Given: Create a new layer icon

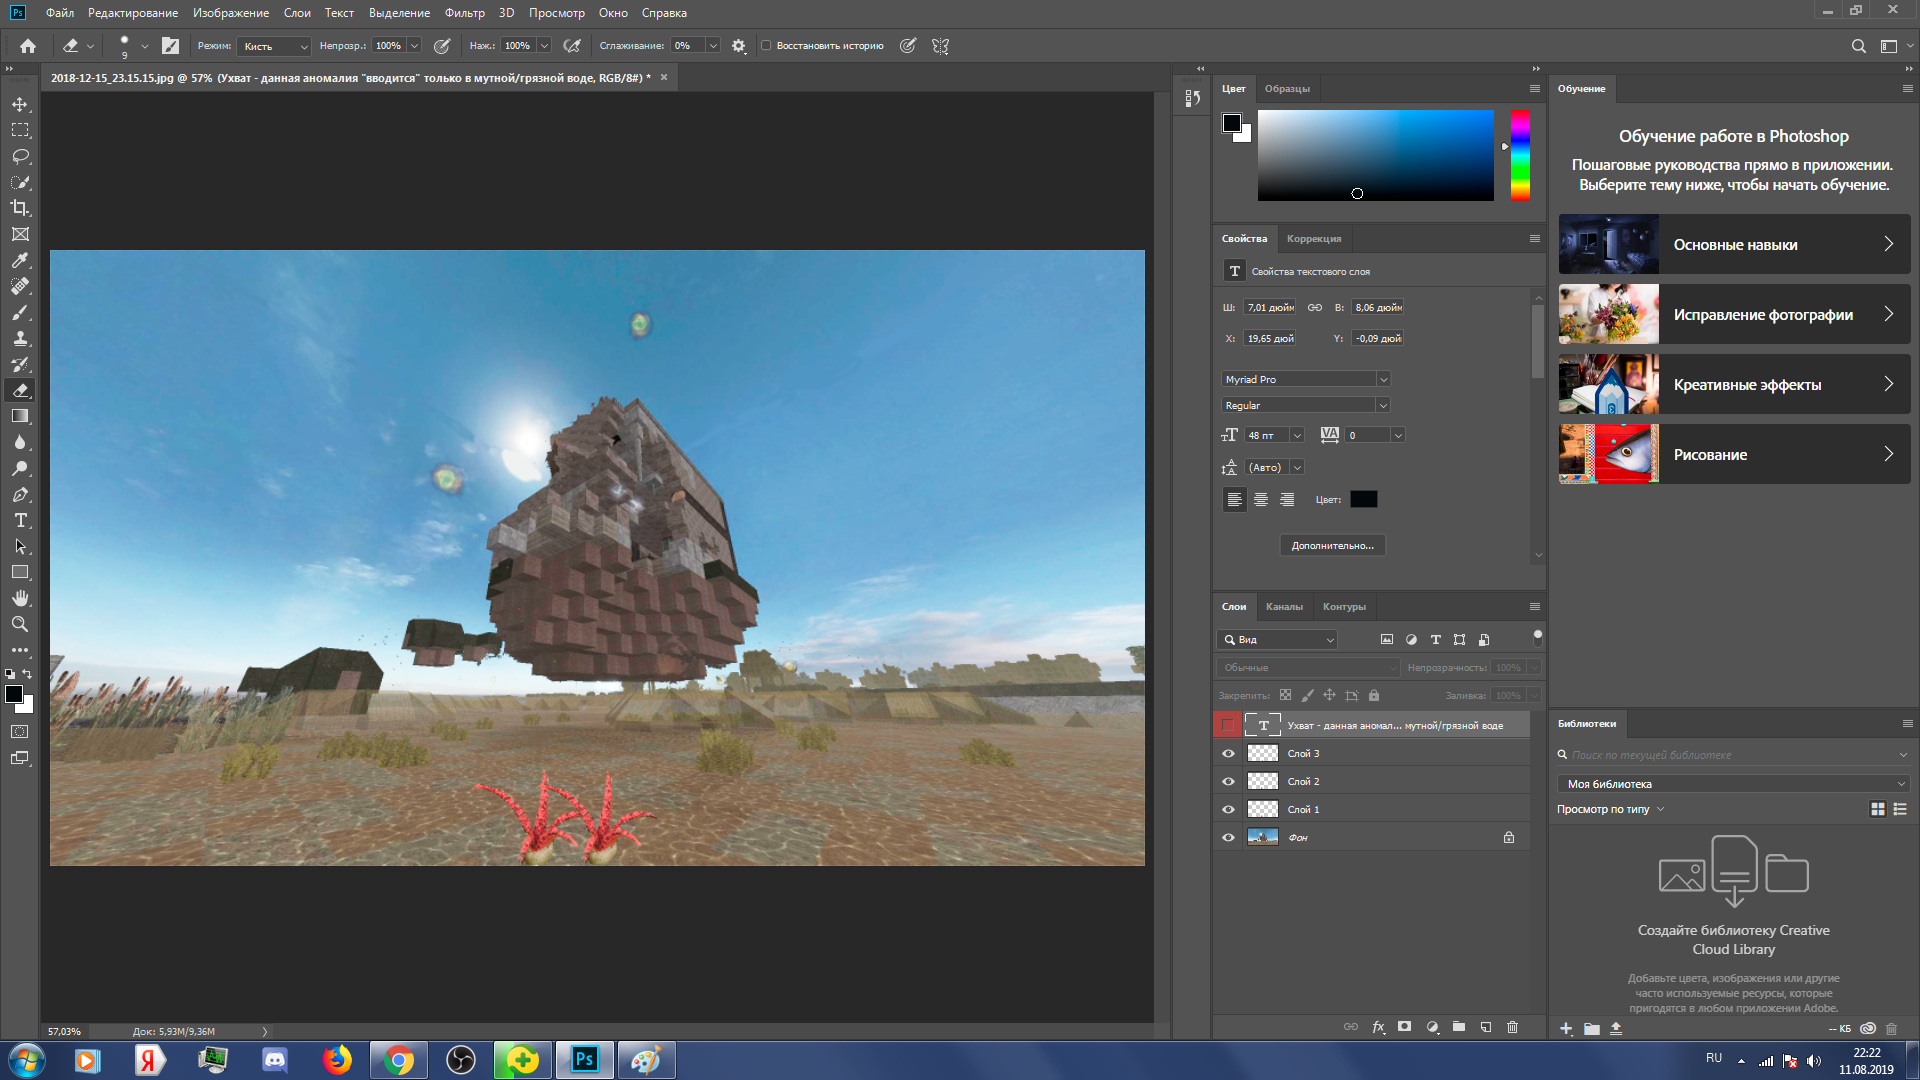Looking at the screenshot, I should click(x=1486, y=1027).
